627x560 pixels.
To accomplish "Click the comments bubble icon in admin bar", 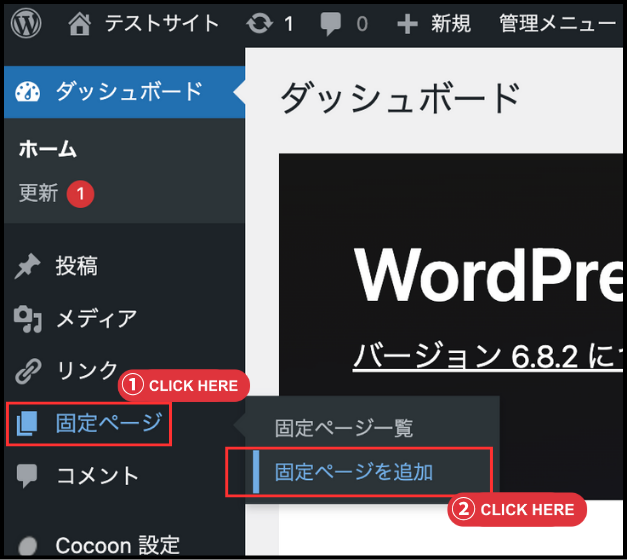I will point(331,24).
